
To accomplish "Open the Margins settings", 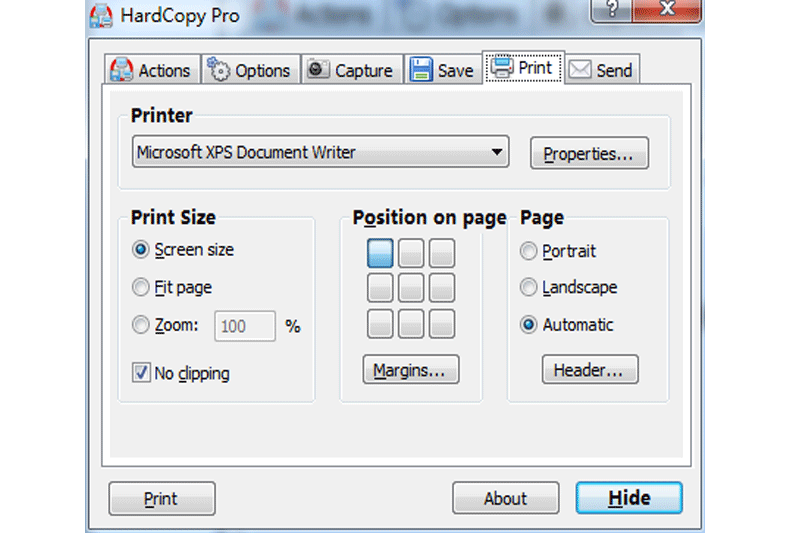I will click(411, 370).
